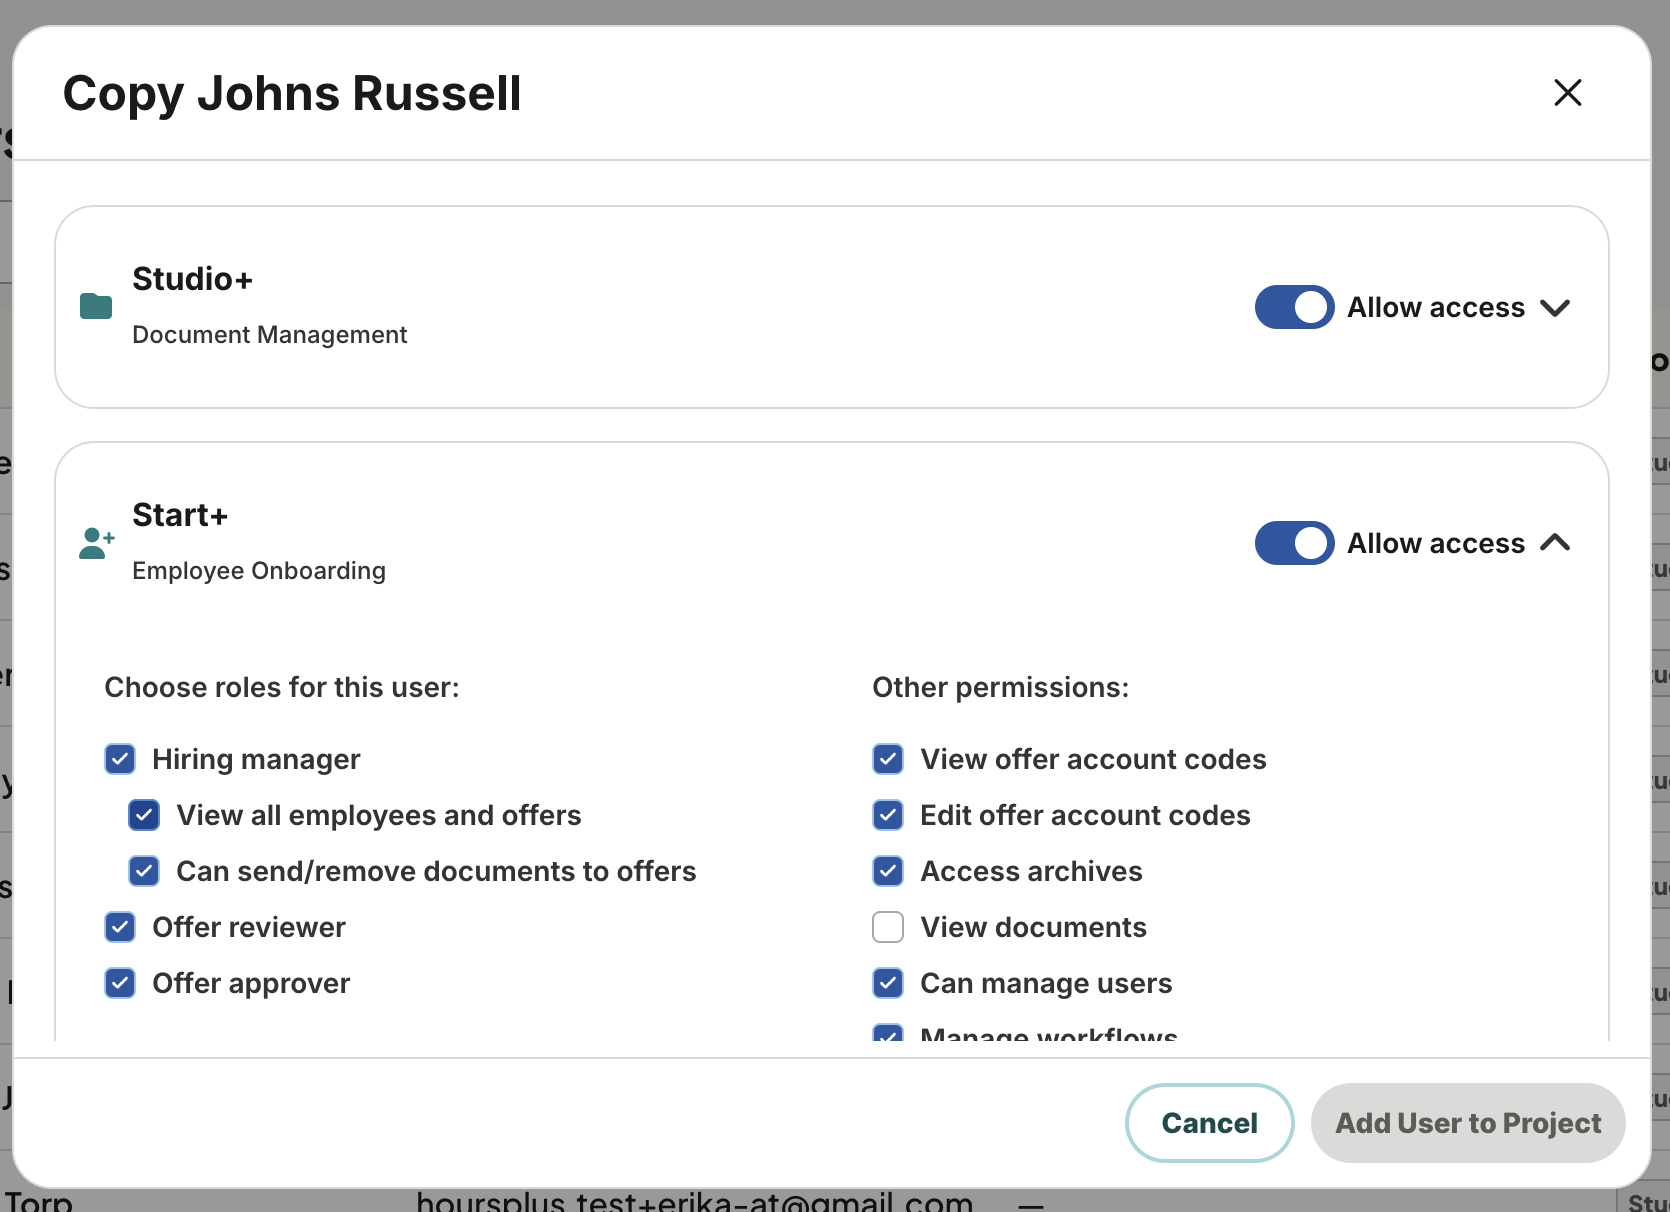Click the Start+ heading text
Image resolution: width=1670 pixels, height=1212 pixels.
[180, 515]
